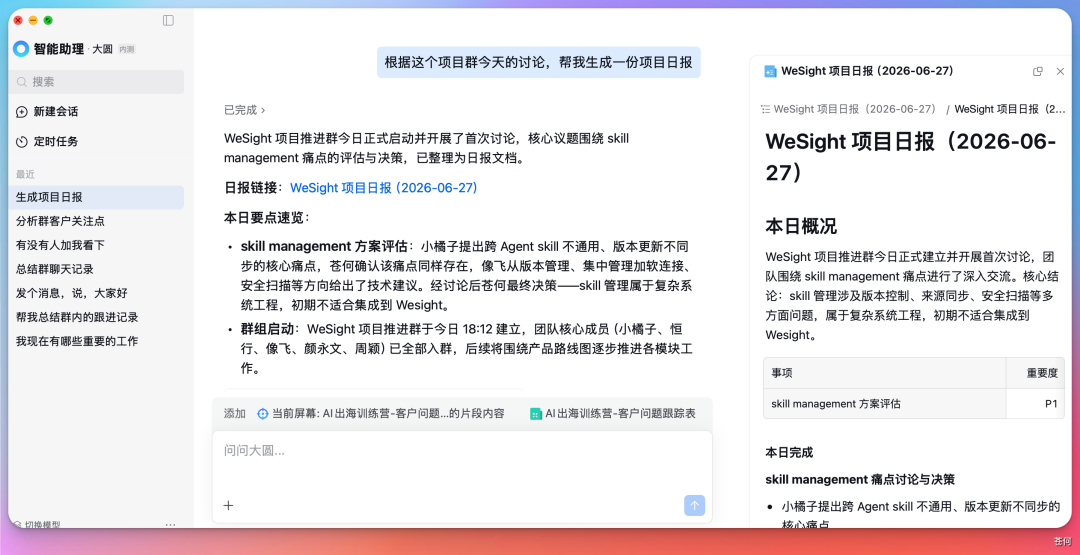Click the 内测 beta badge
The width and height of the screenshot is (1080, 555).
127,50
